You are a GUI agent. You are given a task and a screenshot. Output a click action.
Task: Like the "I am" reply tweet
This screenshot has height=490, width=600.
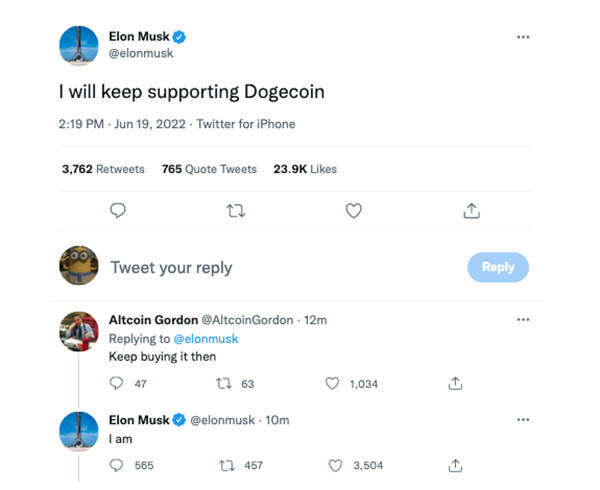pyautogui.click(x=334, y=465)
